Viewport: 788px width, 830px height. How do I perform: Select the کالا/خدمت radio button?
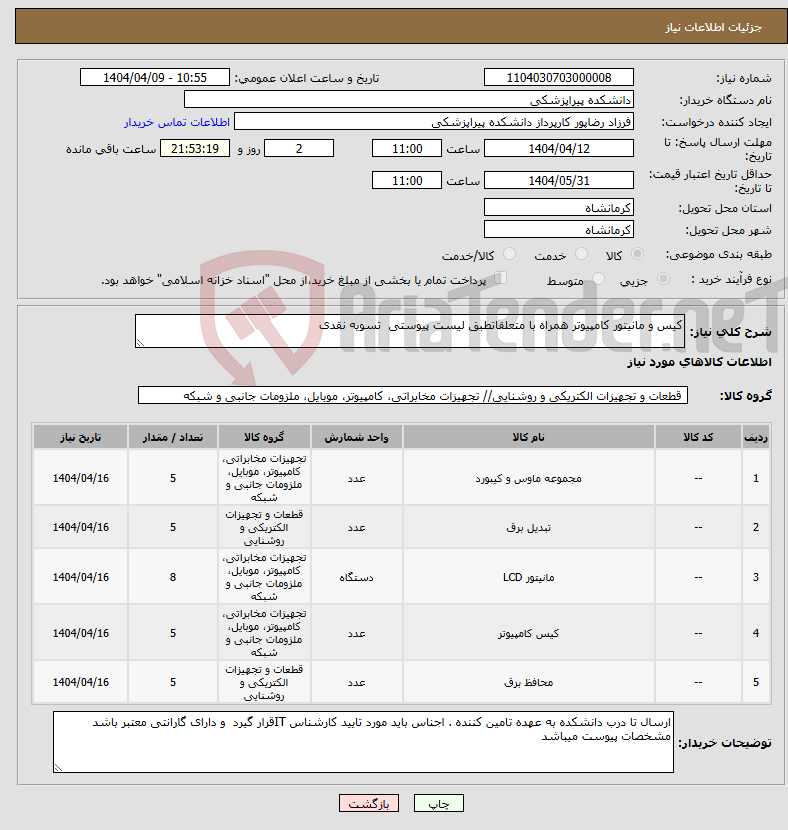[x=509, y=254]
